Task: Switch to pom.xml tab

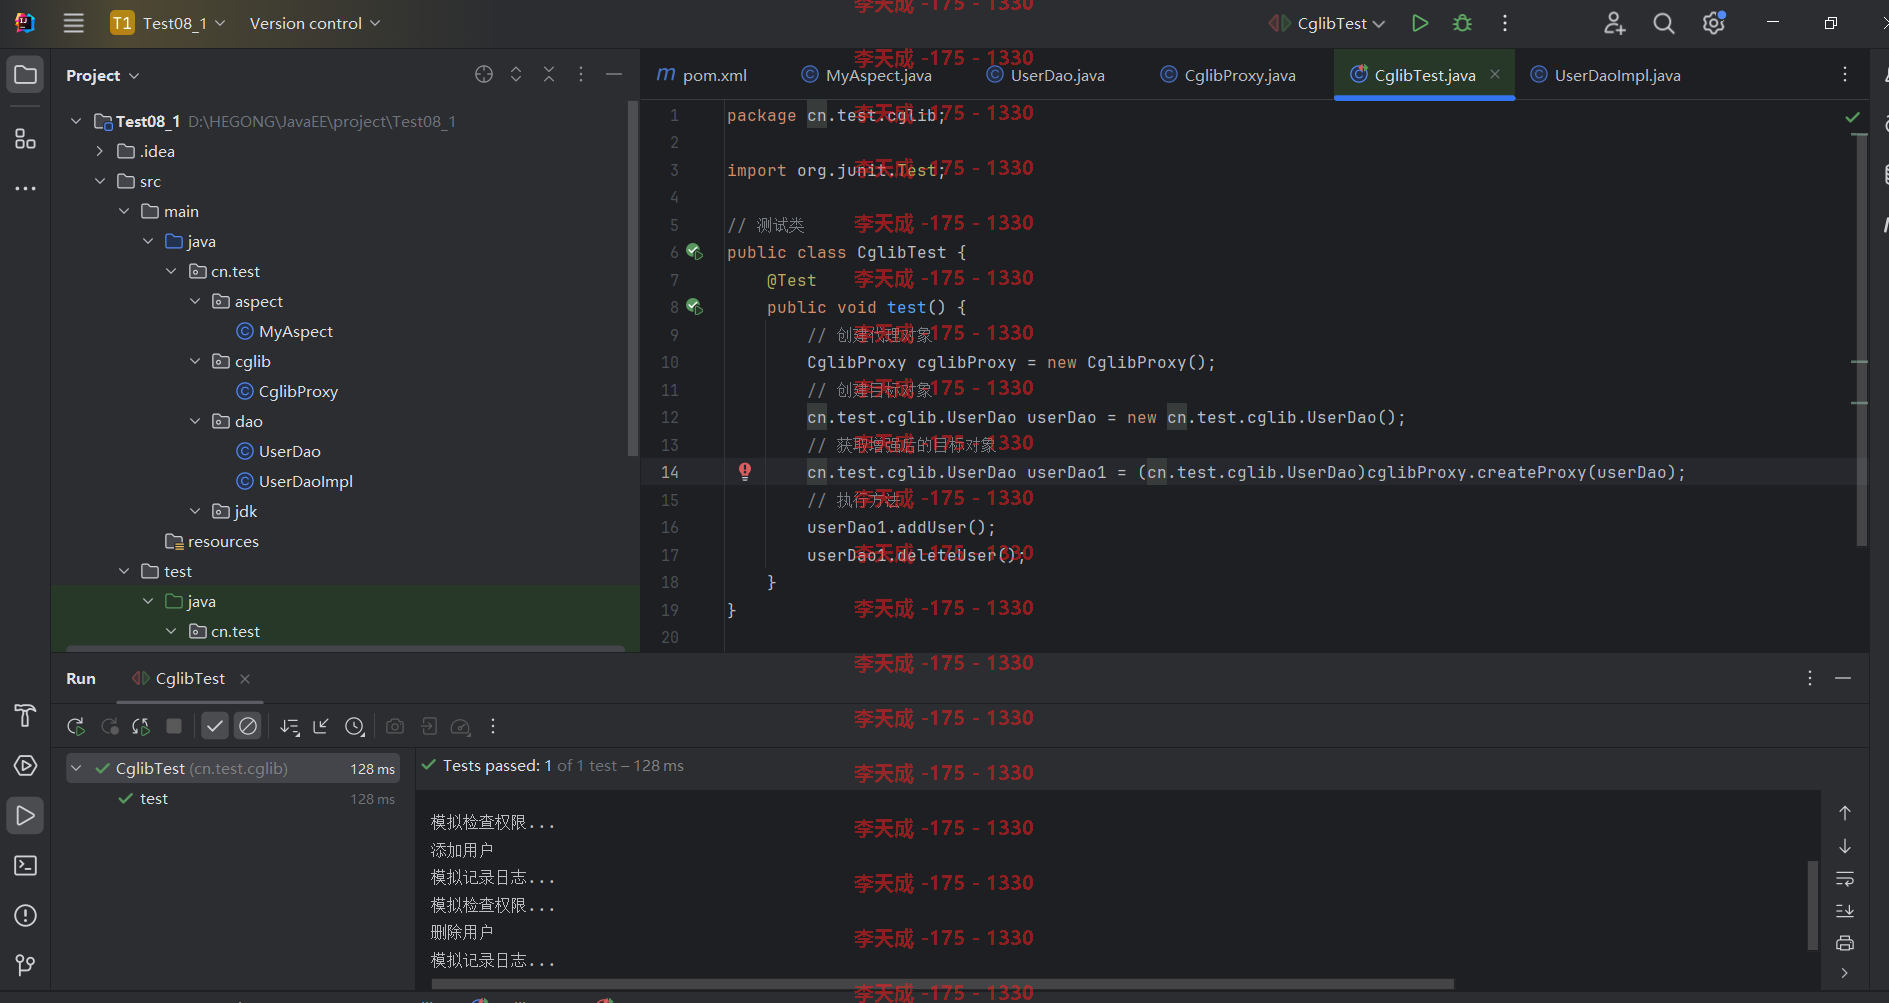Action: click(703, 75)
